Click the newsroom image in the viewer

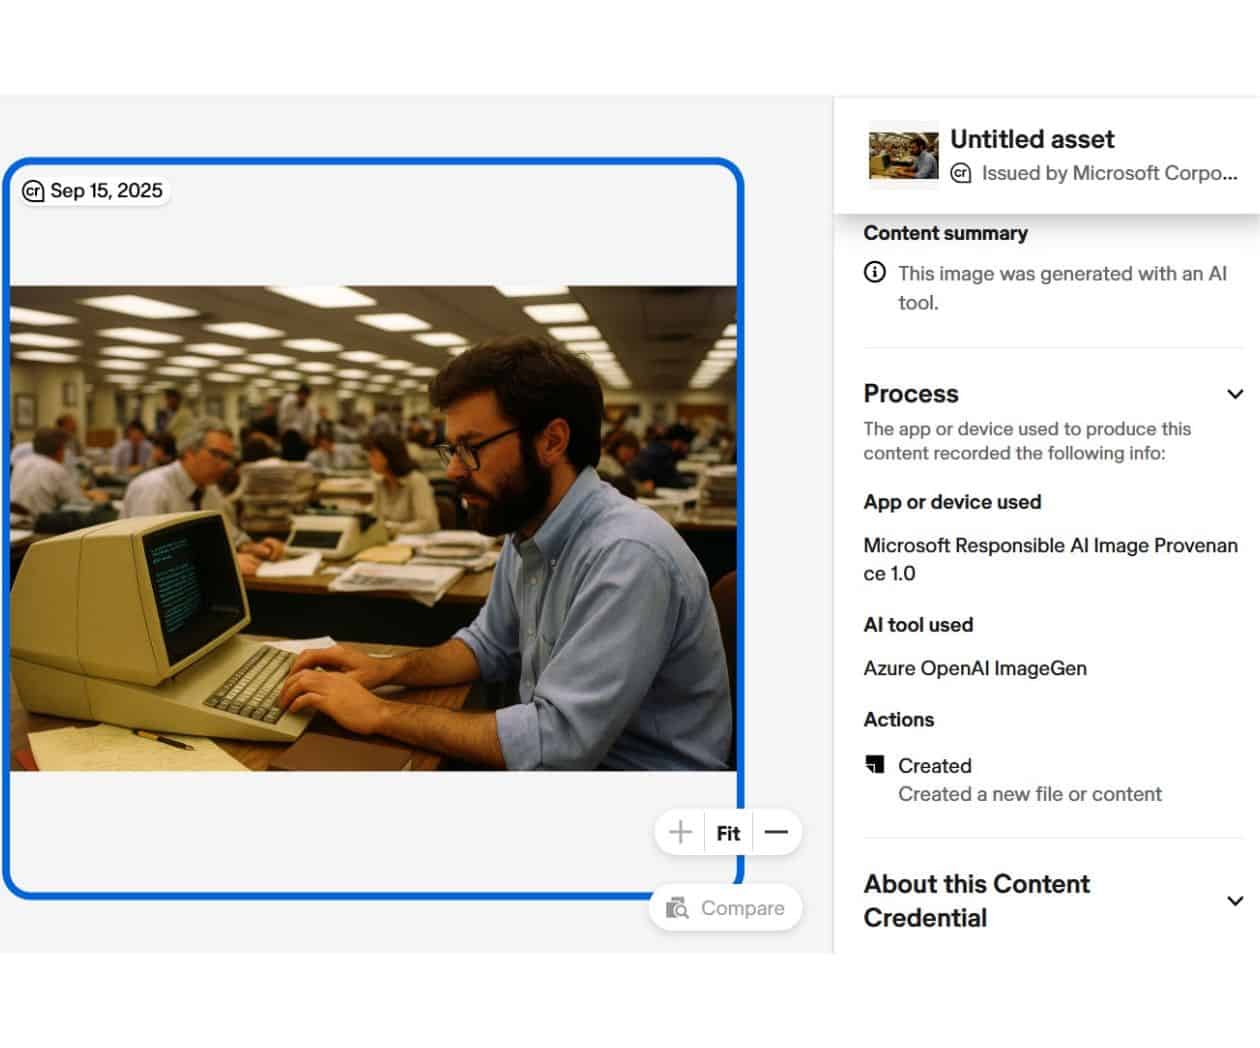tap(373, 528)
